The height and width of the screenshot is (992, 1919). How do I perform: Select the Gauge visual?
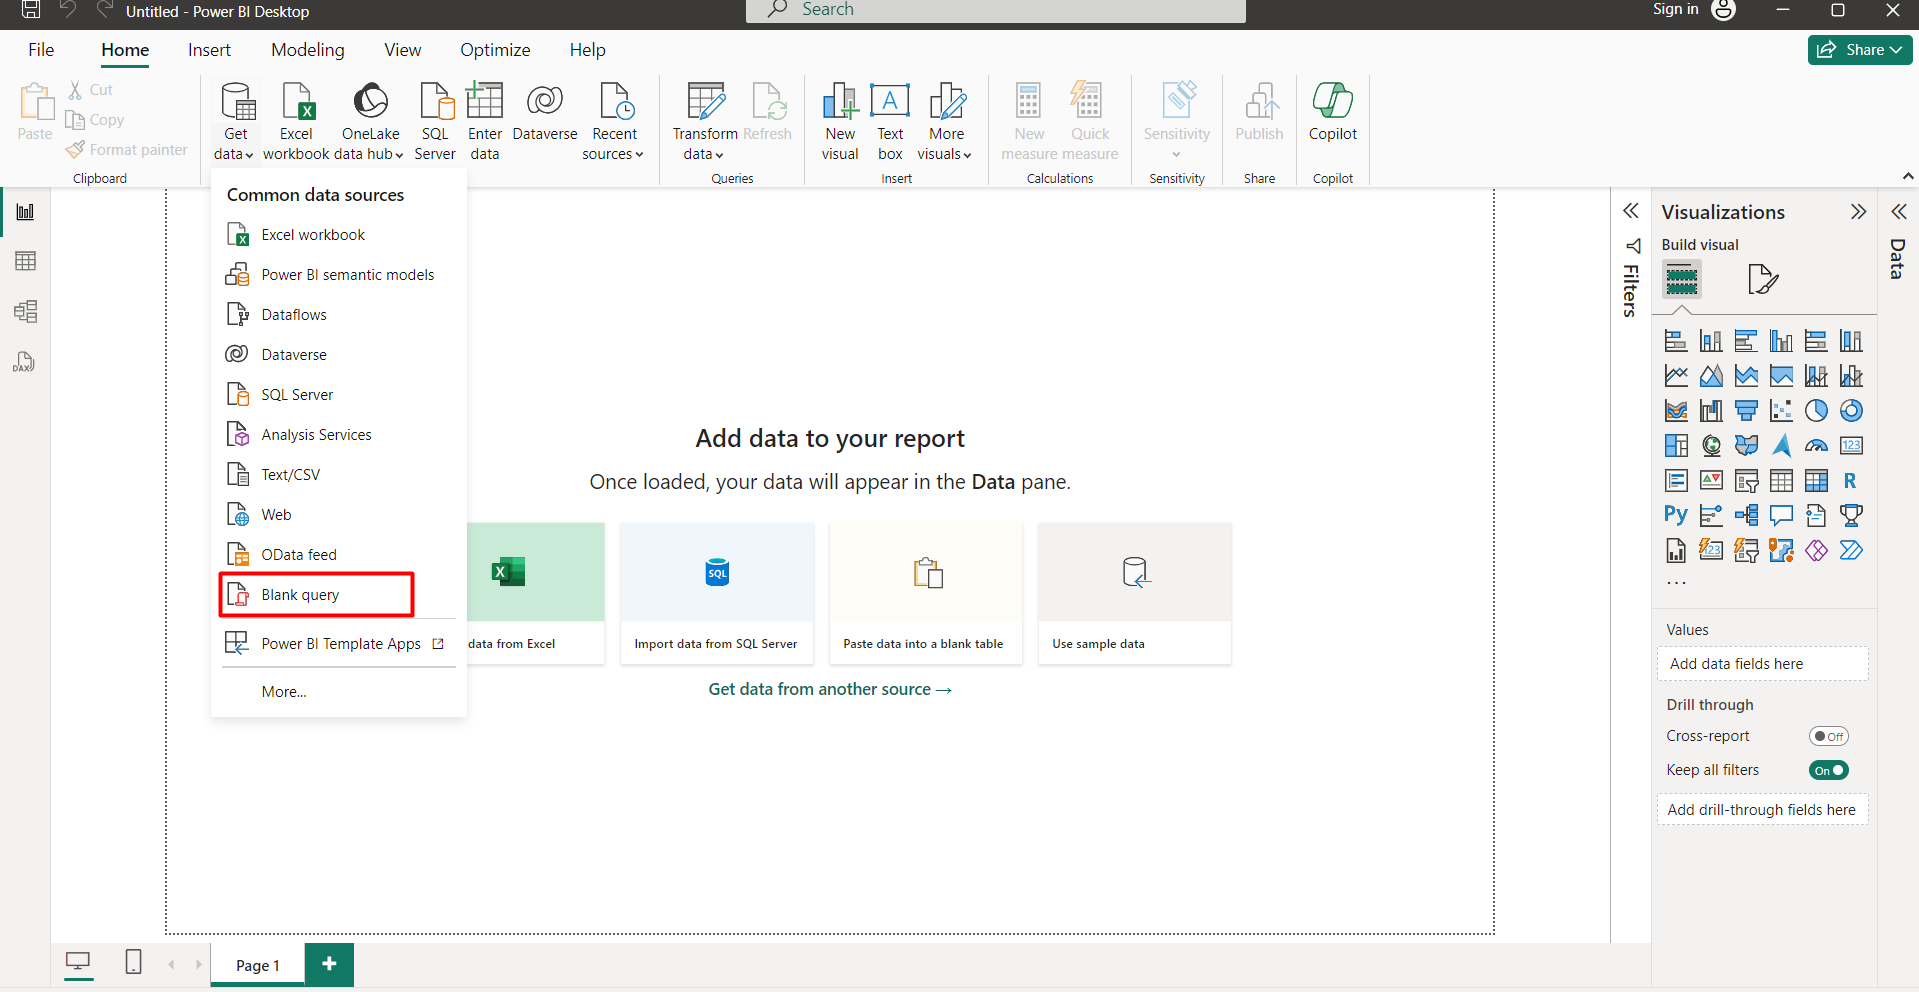point(1817,445)
